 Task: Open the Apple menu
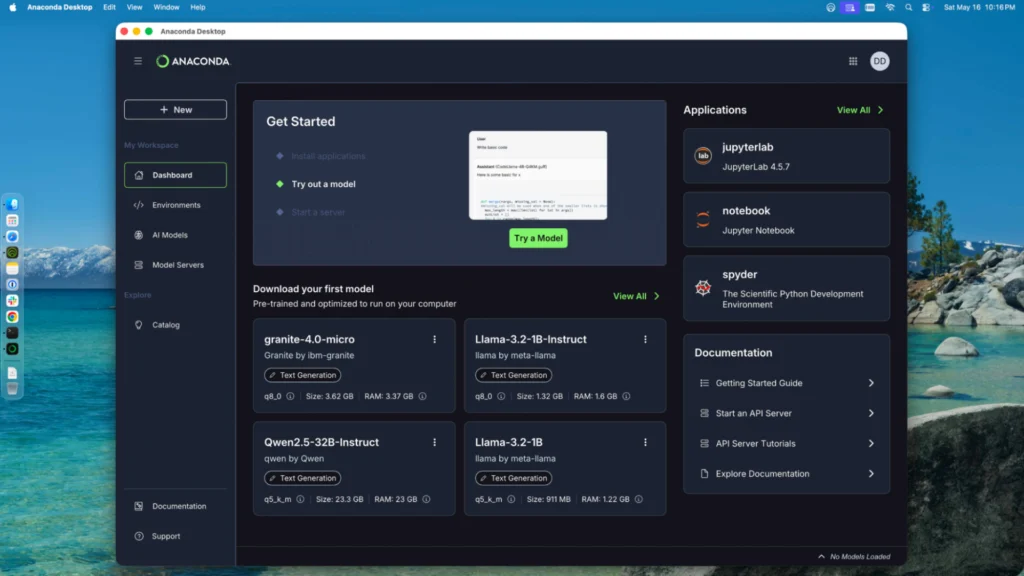coord(12,7)
